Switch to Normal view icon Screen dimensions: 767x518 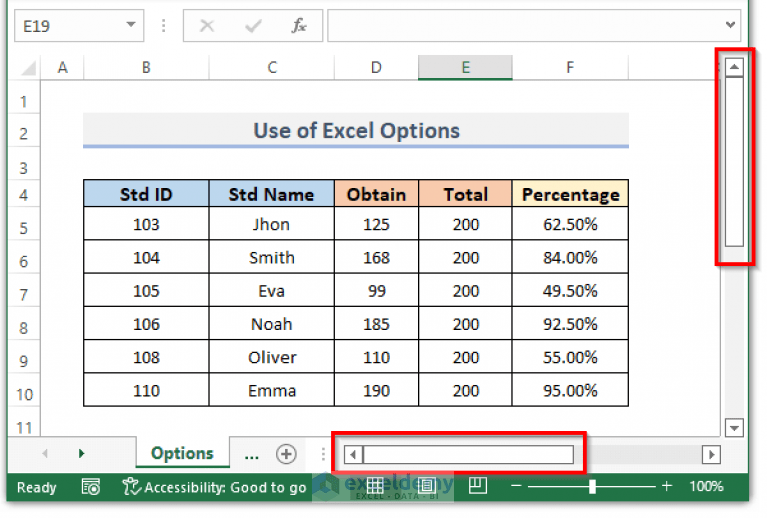[x=376, y=488]
